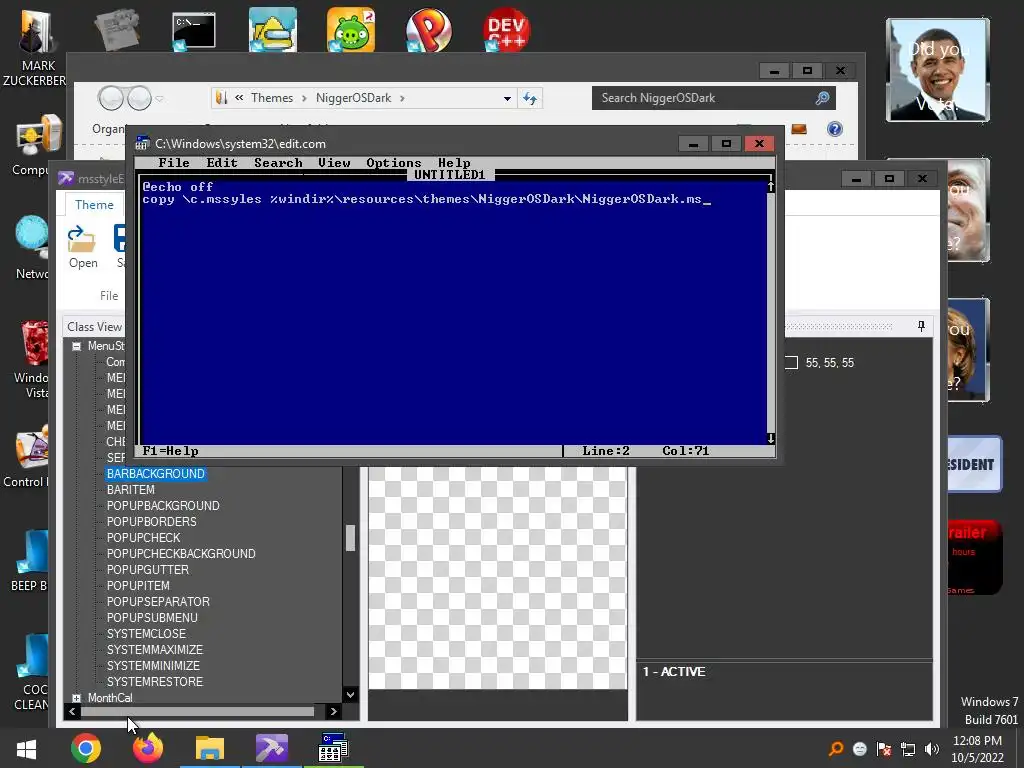This screenshot has width=1024, height=768.
Task: Open the Search menu in edit.com
Action: (278, 163)
